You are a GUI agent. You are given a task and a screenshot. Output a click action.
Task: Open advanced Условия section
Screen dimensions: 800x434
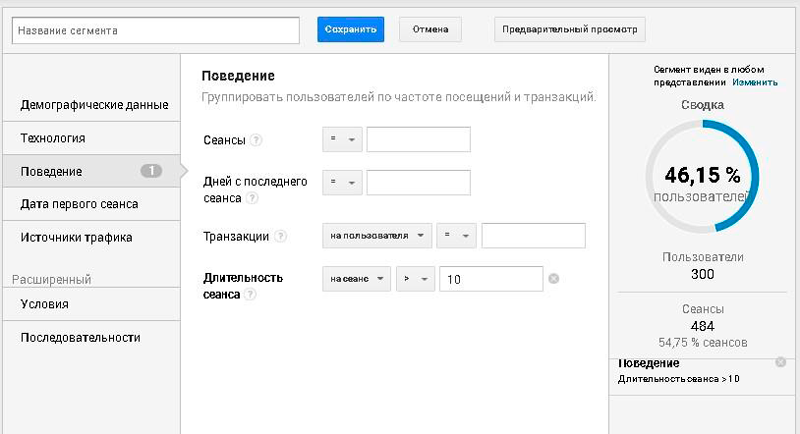(x=92, y=304)
